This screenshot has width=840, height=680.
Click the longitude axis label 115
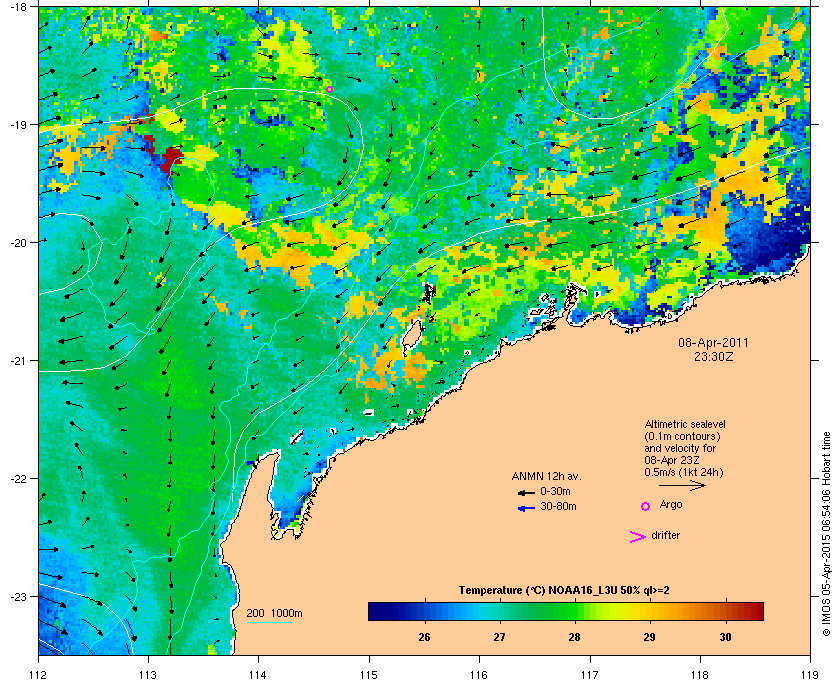(x=369, y=674)
